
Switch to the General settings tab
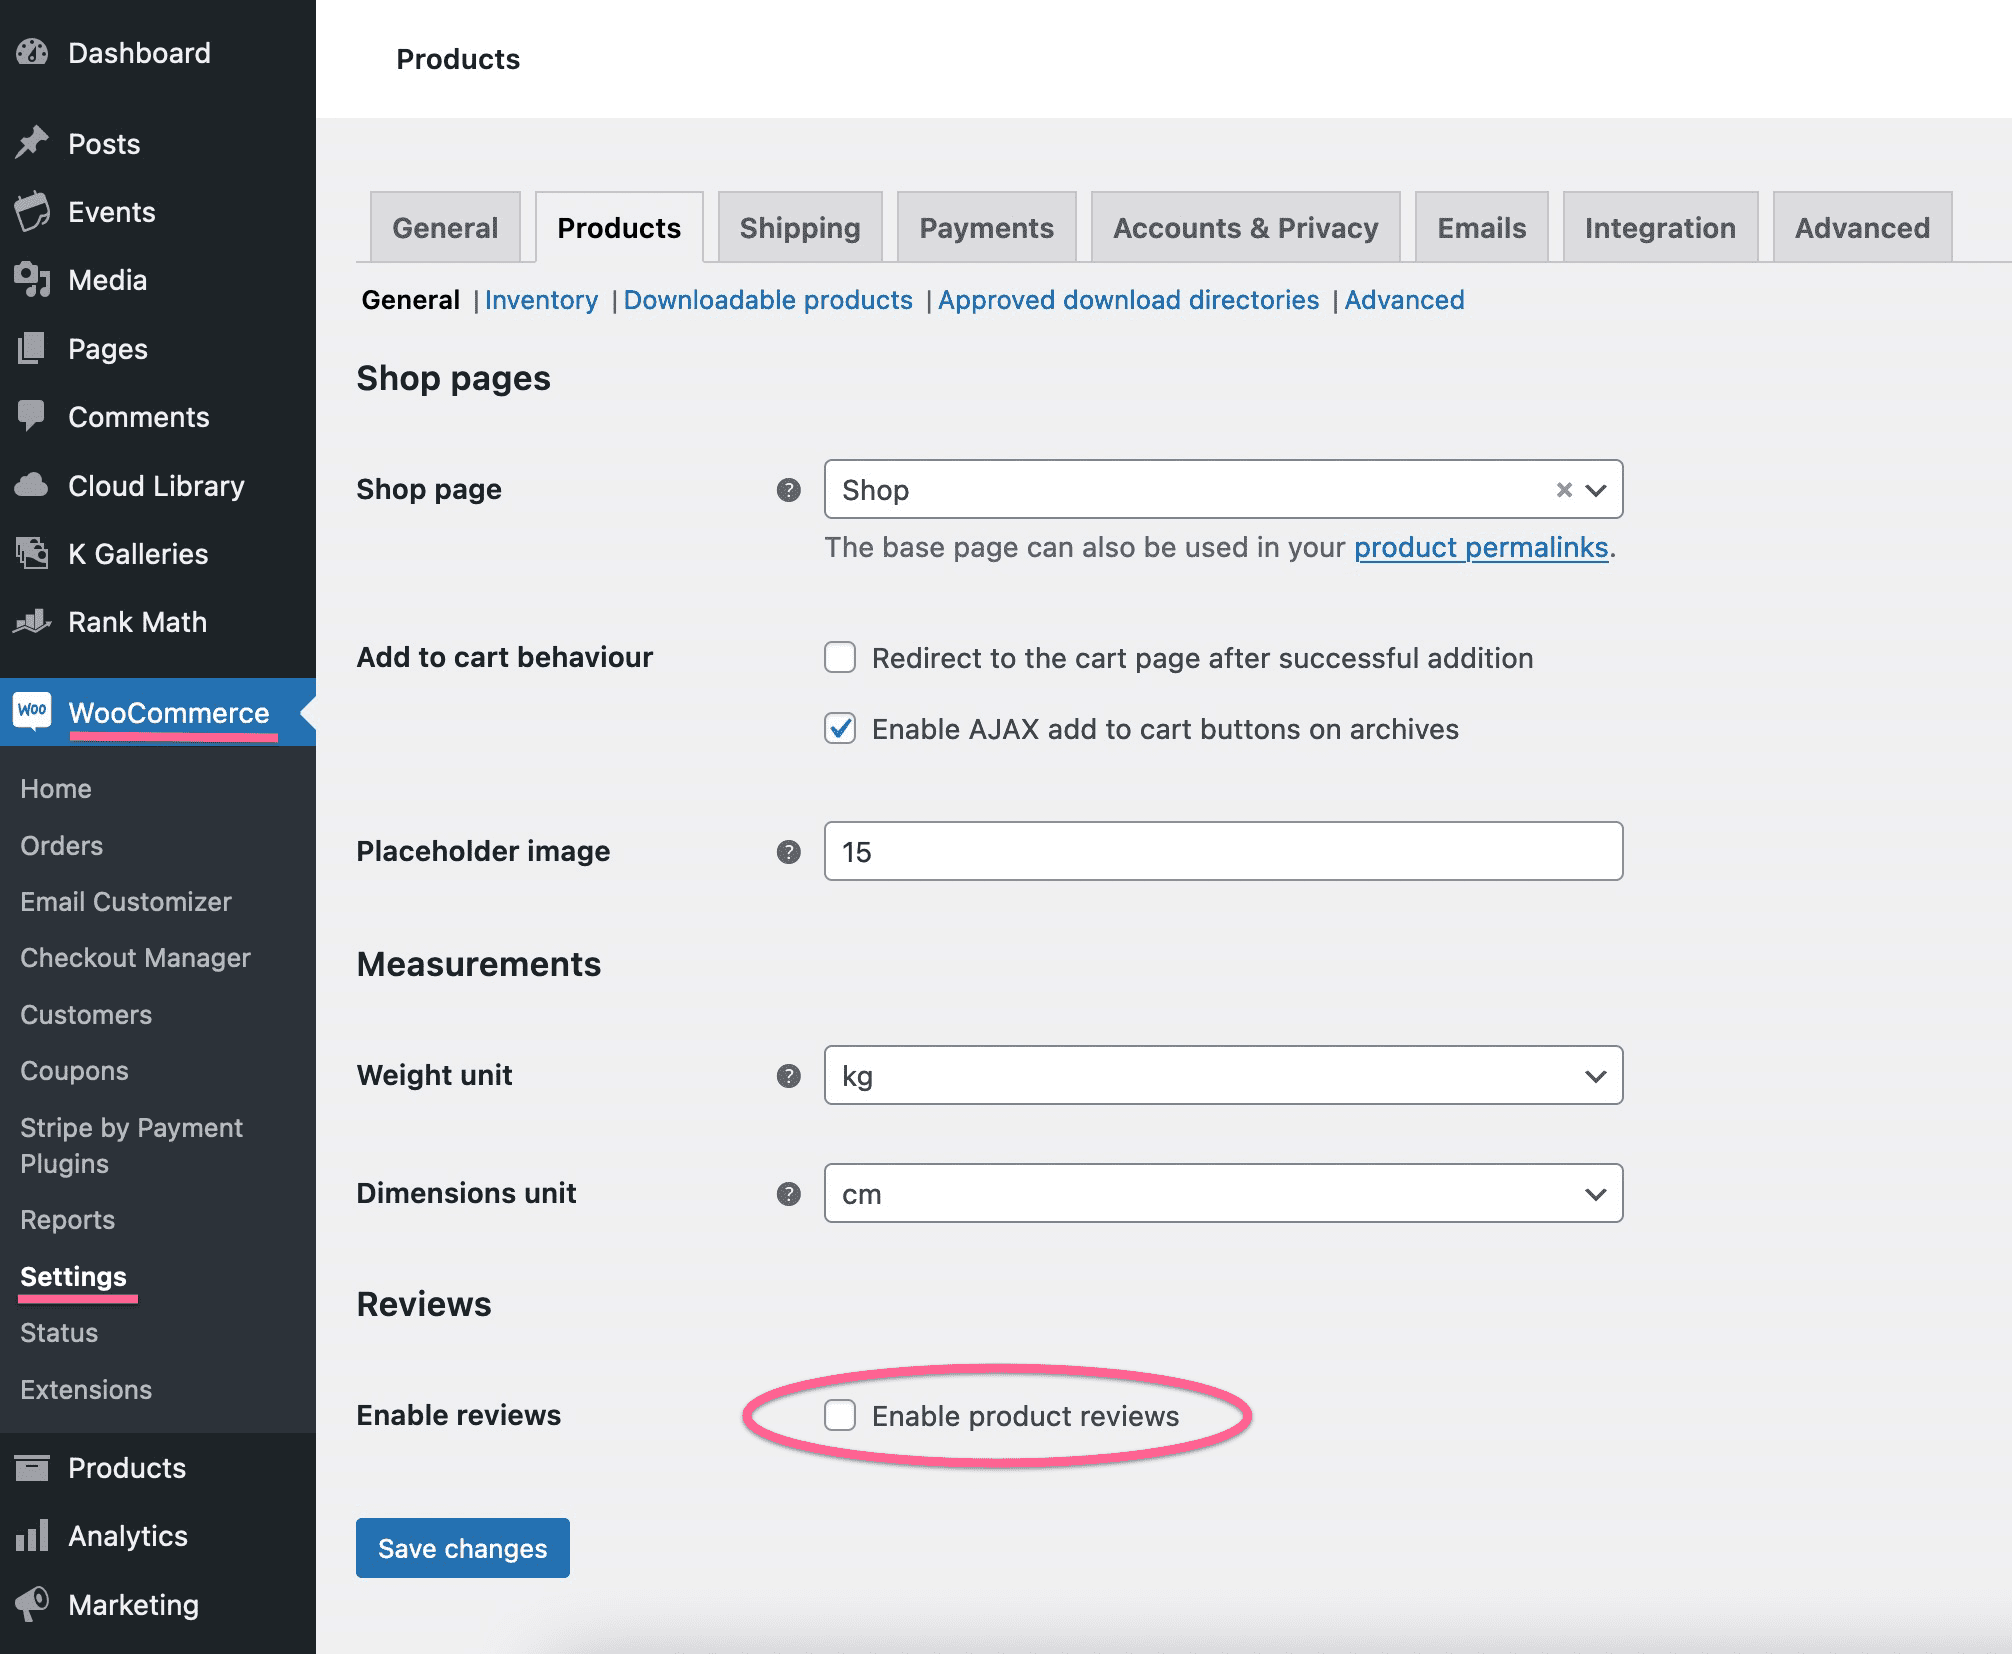pos(445,227)
